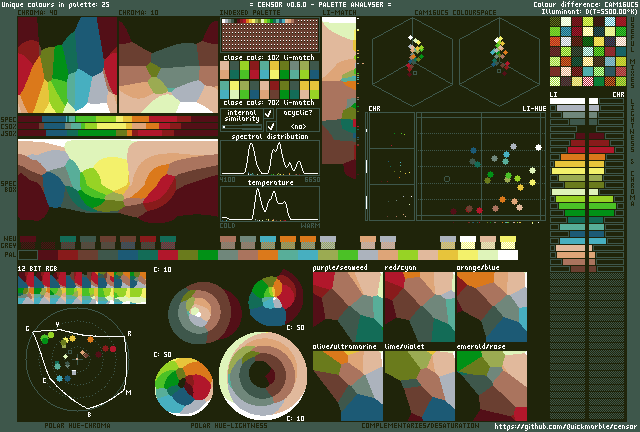Click the CHROMA: 10 Voronoi map

[169, 65]
